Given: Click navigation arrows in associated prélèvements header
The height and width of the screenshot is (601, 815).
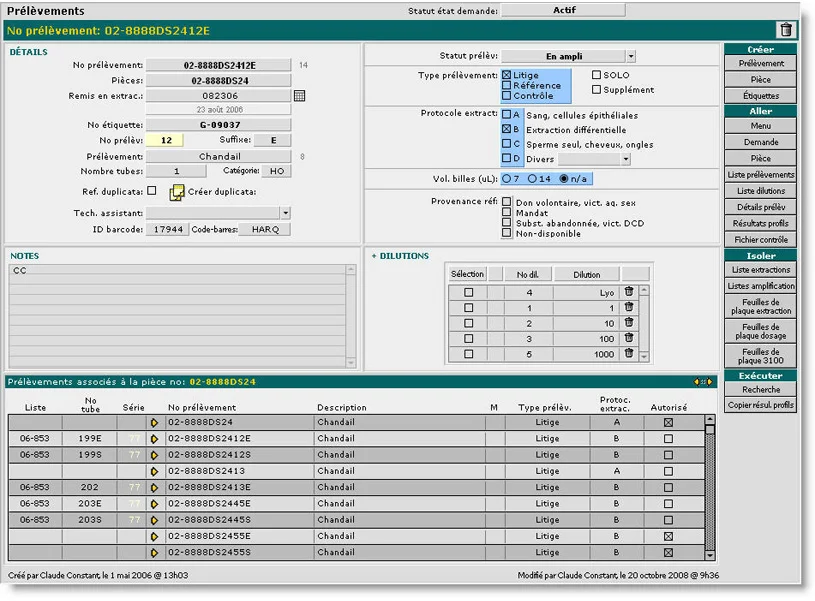Looking at the screenshot, I should [703, 382].
